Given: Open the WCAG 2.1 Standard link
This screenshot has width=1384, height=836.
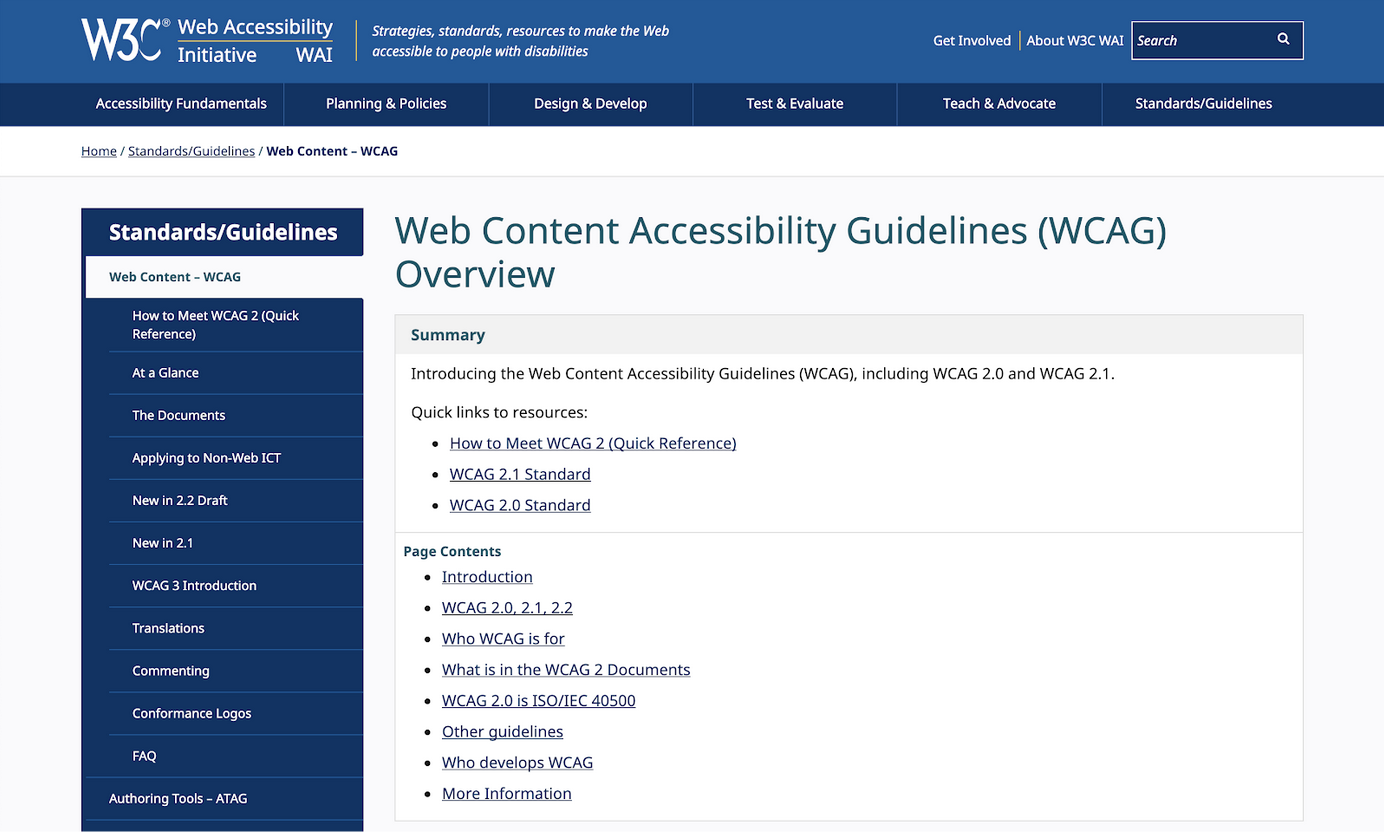Looking at the screenshot, I should pyautogui.click(x=520, y=474).
